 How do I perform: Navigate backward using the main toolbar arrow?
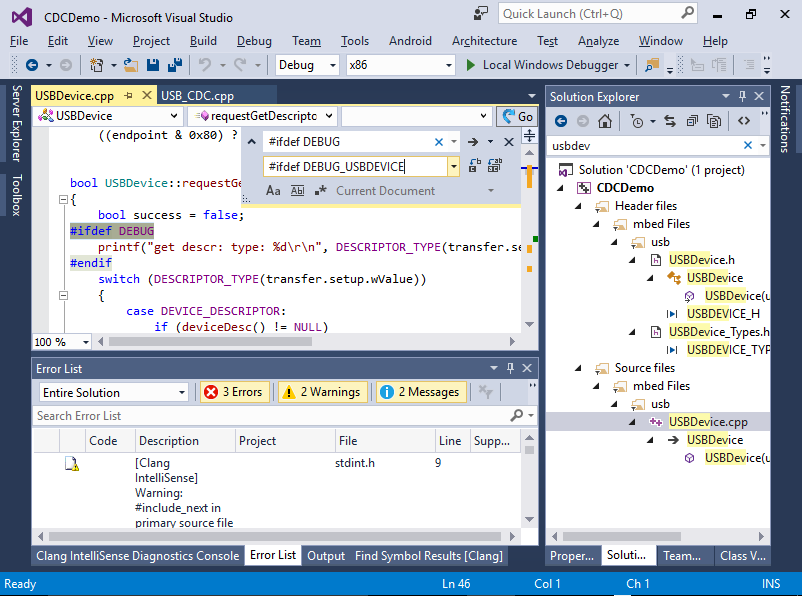tap(32, 65)
